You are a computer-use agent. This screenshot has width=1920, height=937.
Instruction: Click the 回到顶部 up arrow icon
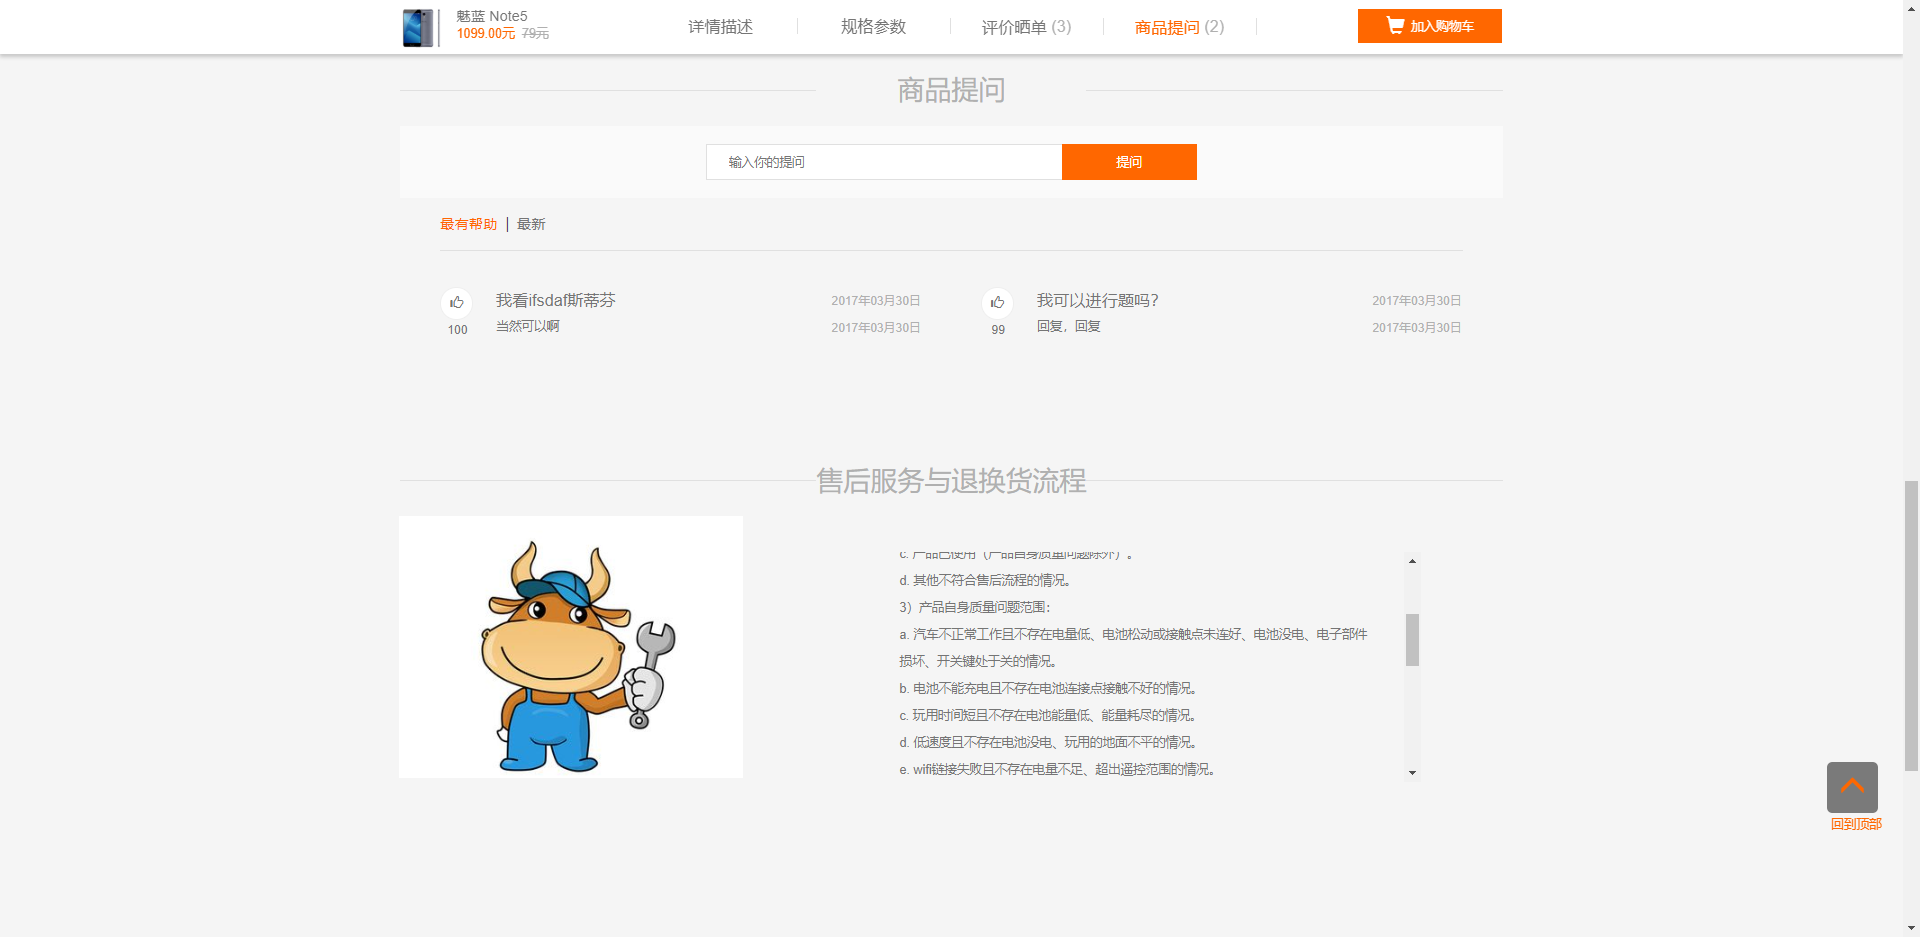[x=1852, y=787]
